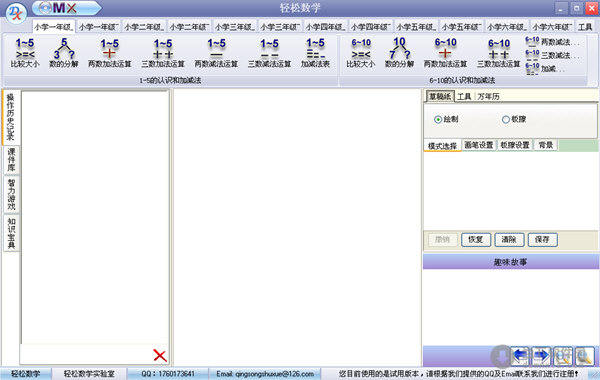
Task: Click the red X delete icon in the history panel
Action: coord(160,355)
